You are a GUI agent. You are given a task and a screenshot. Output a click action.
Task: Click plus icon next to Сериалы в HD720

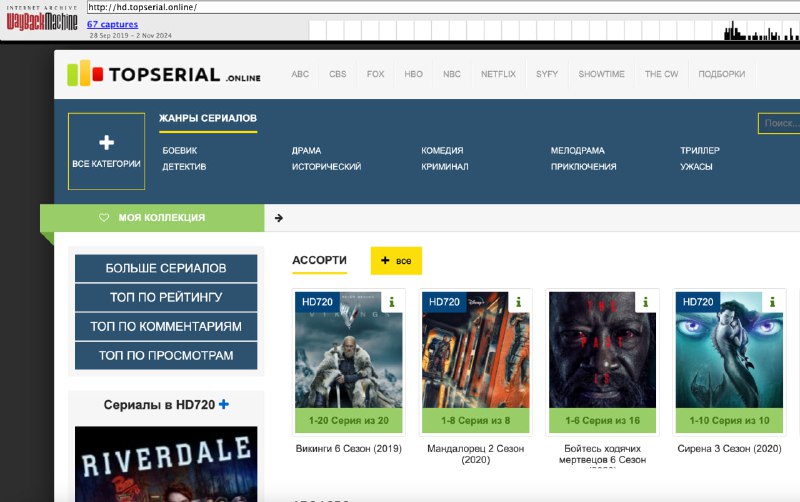224,404
